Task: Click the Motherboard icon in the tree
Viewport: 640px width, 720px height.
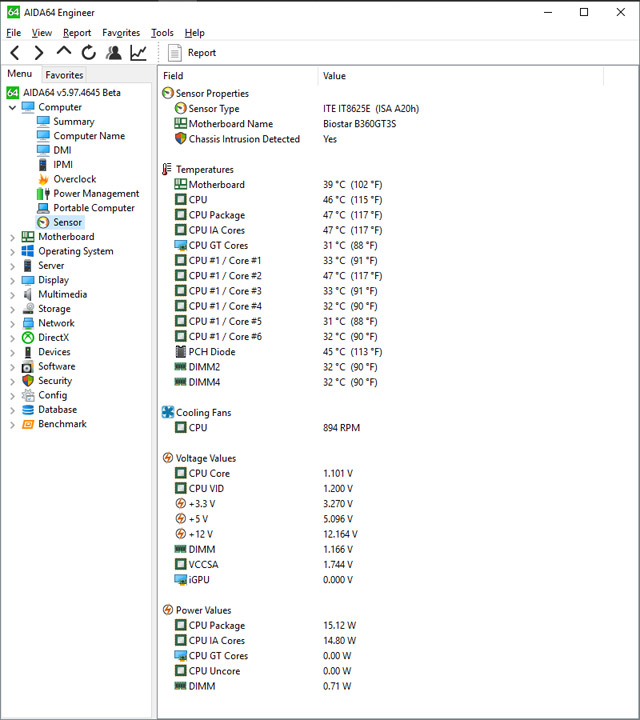Action: pyautogui.click(x=28, y=236)
